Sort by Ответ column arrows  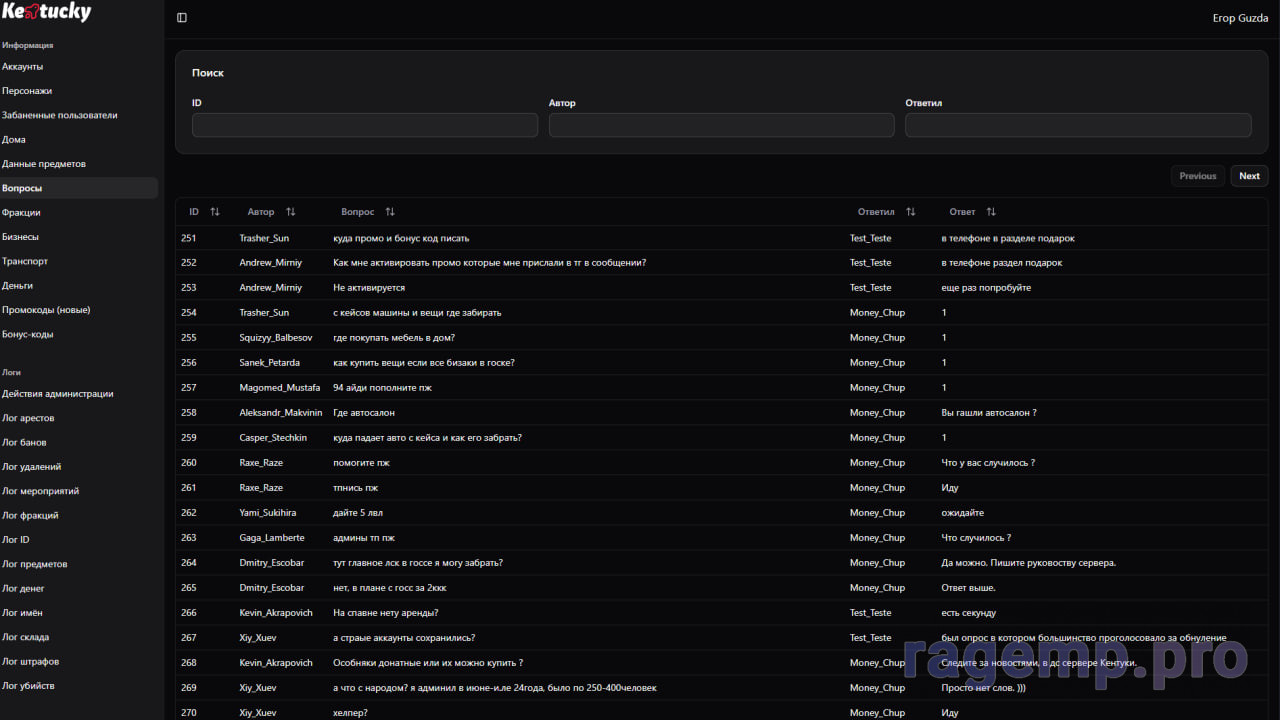991,212
